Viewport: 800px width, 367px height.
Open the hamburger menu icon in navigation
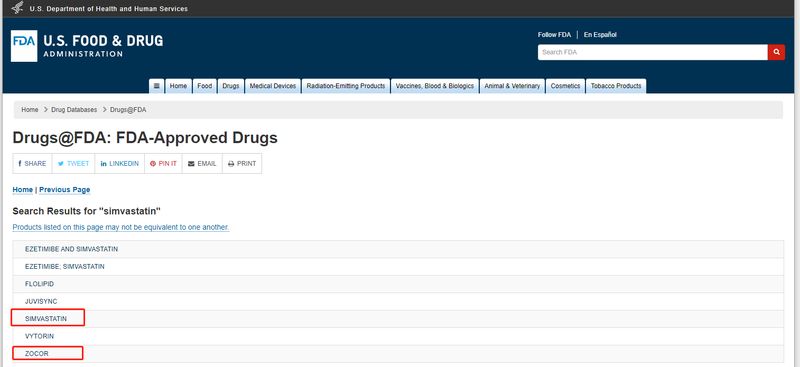click(156, 86)
